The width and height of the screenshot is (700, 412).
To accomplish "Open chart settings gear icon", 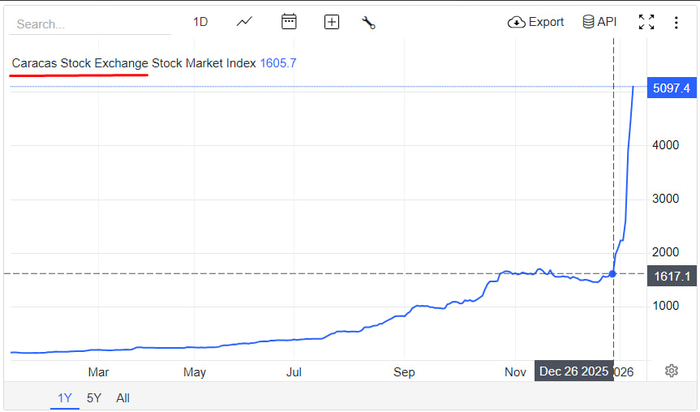I will point(672,371).
